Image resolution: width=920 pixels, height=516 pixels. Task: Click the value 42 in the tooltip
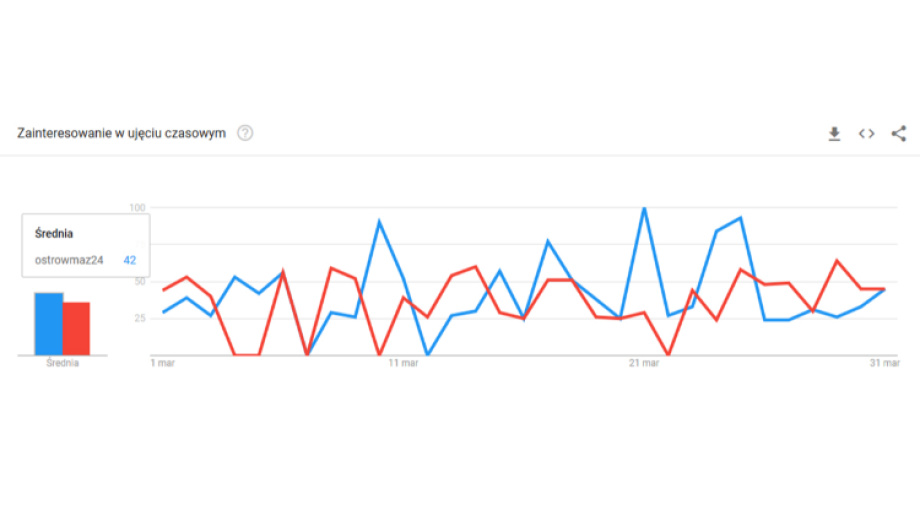130,260
